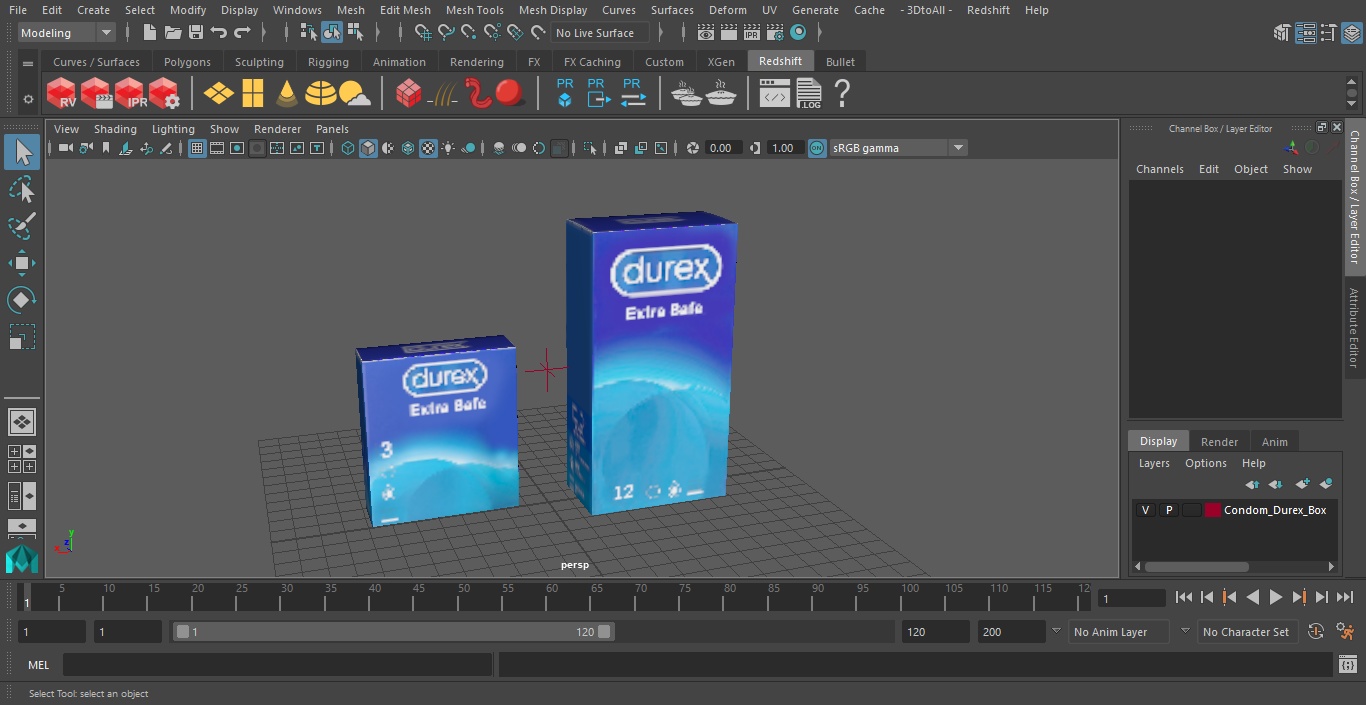The height and width of the screenshot is (705, 1366).
Task: Click the Redshift red sphere icon
Action: [510, 94]
